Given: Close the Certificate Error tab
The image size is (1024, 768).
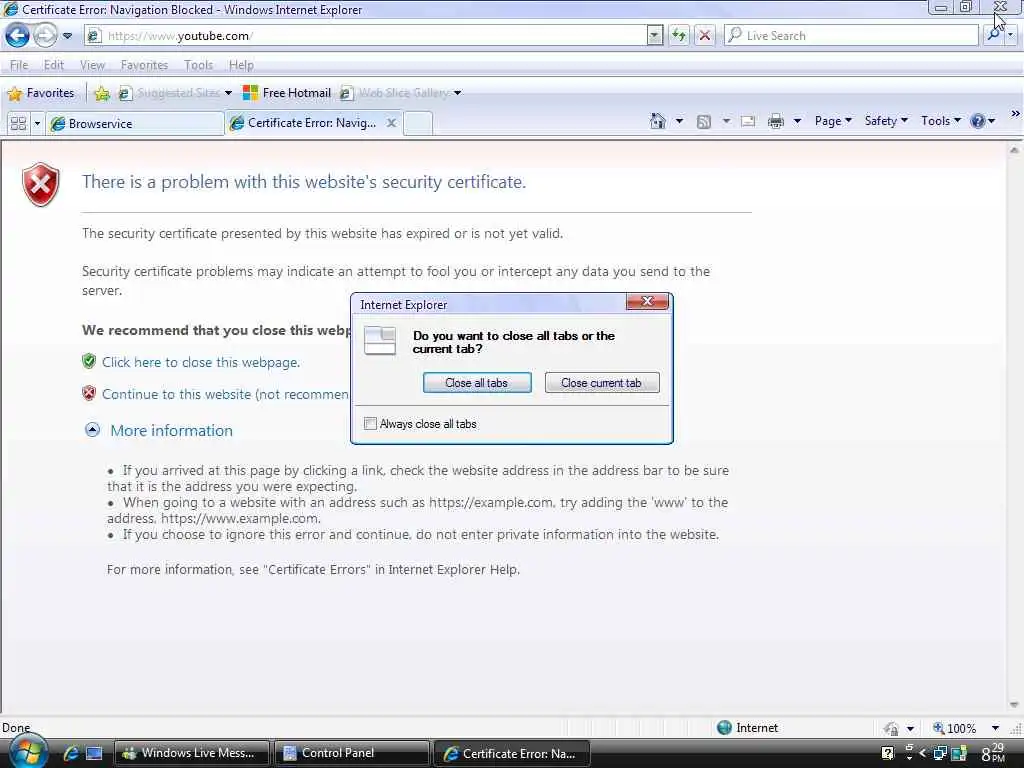Looking at the screenshot, I should [x=391, y=123].
